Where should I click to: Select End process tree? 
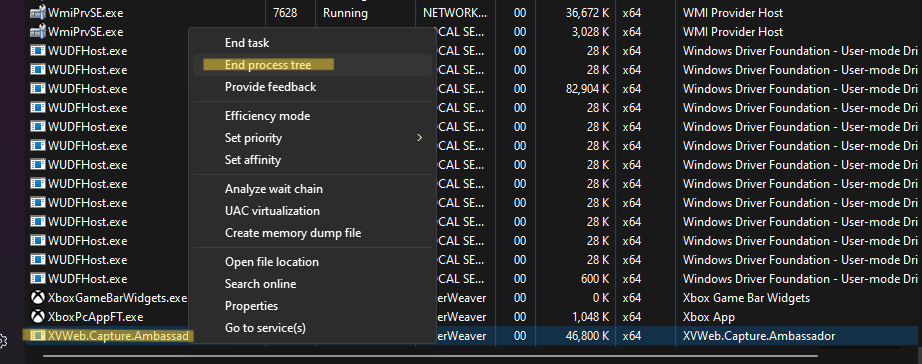tap(268, 65)
